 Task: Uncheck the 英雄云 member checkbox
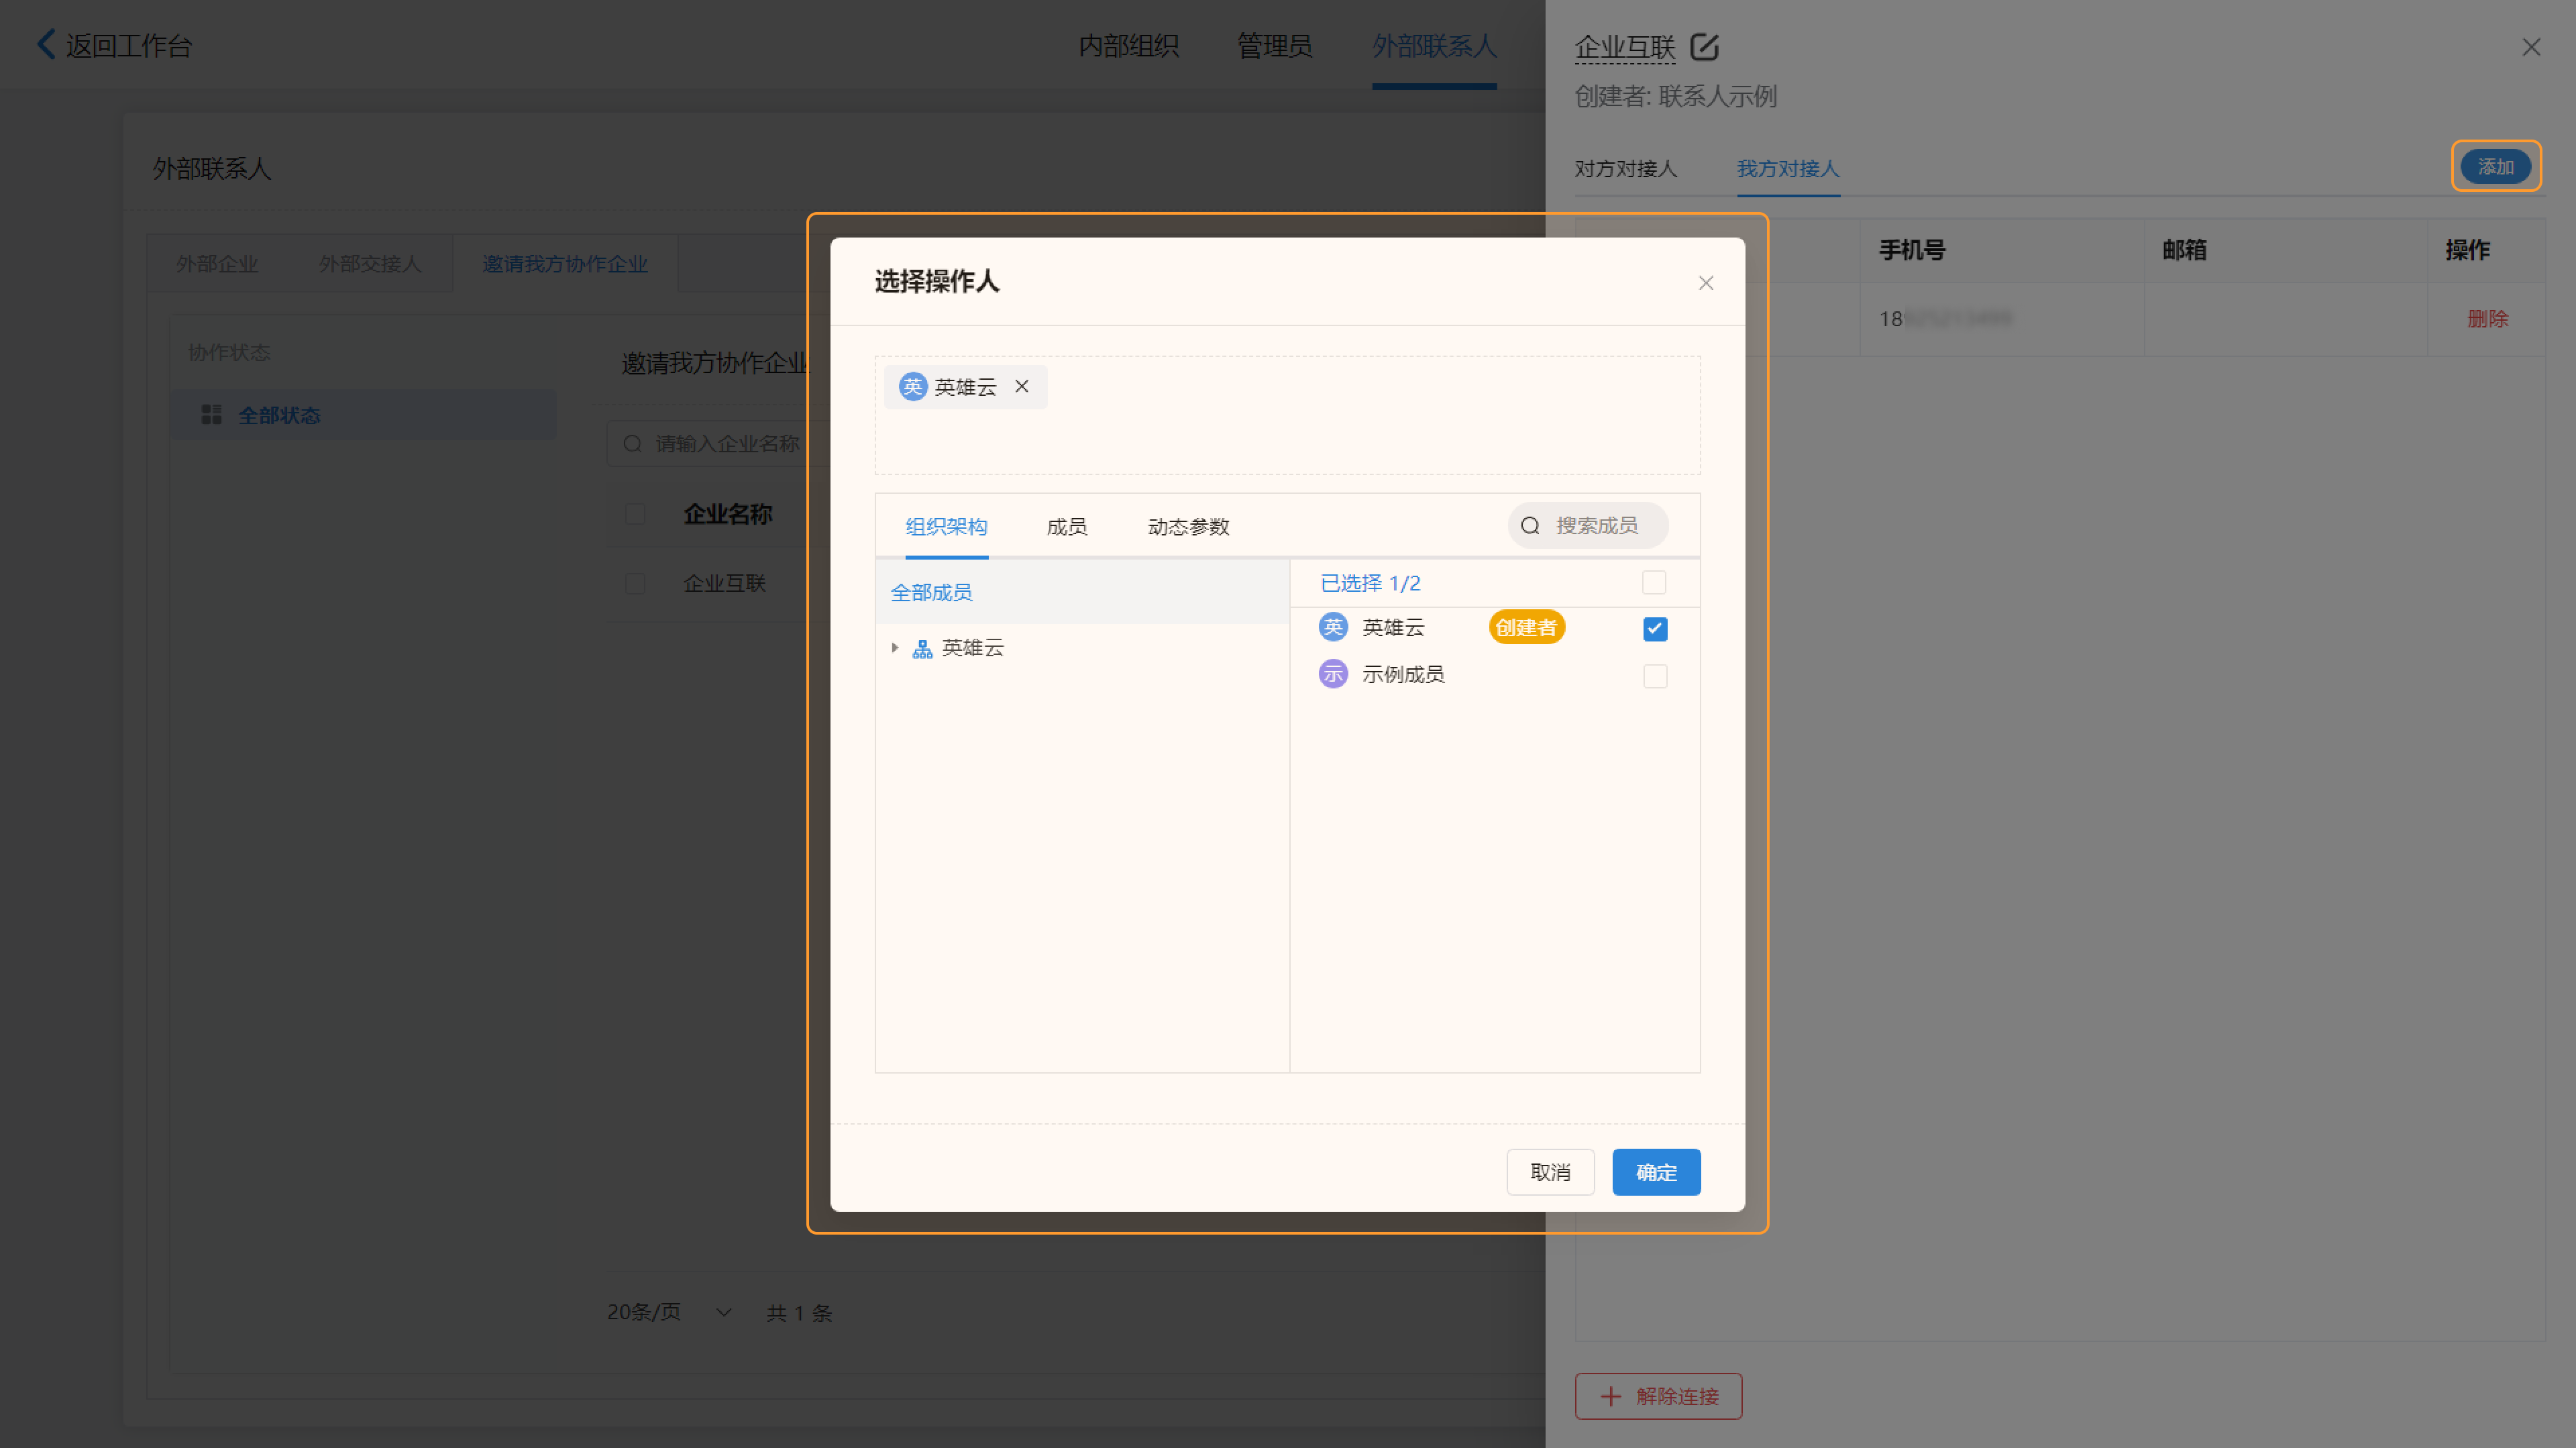pyautogui.click(x=1655, y=629)
